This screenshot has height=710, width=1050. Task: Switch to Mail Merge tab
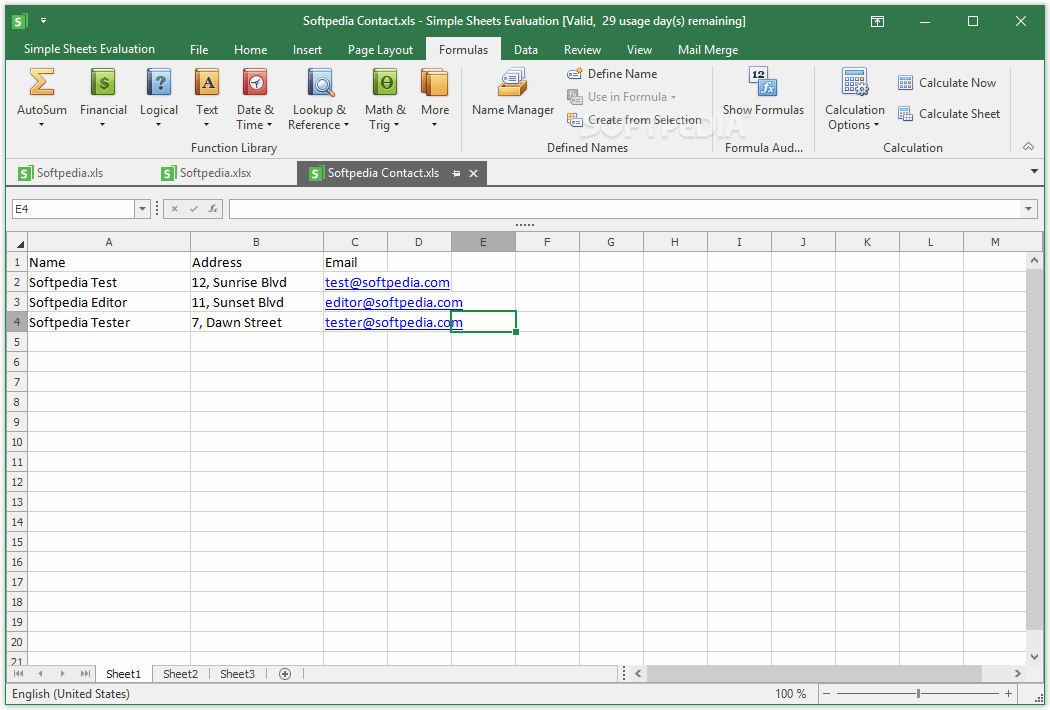point(708,50)
